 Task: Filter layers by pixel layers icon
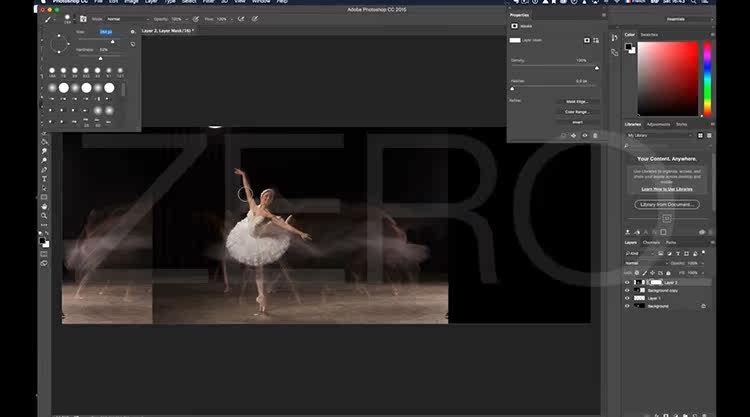tap(661, 253)
